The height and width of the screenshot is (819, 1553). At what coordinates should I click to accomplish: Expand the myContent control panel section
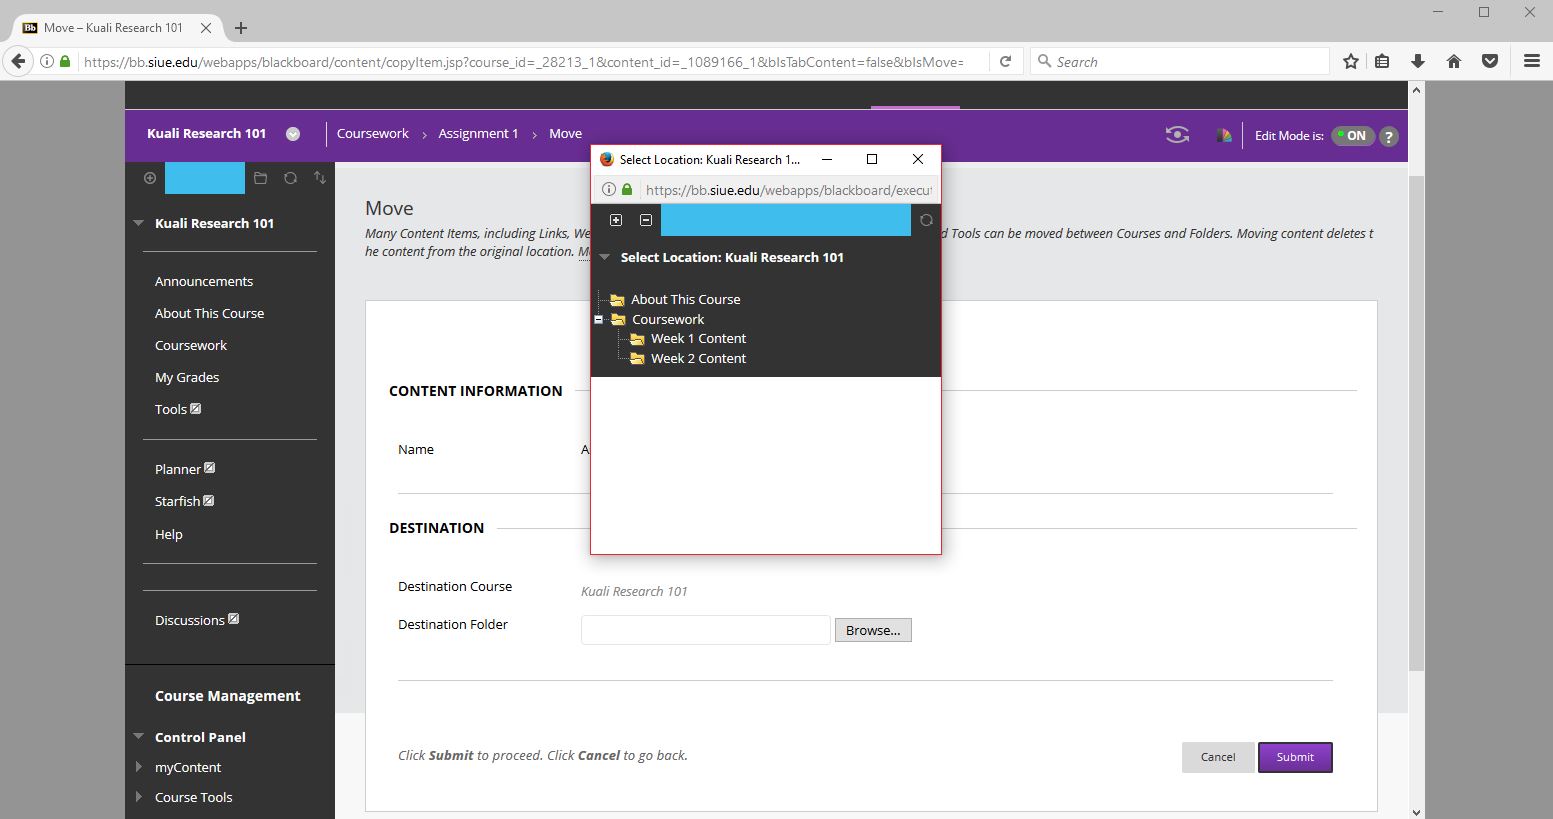[x=139, y=767]
